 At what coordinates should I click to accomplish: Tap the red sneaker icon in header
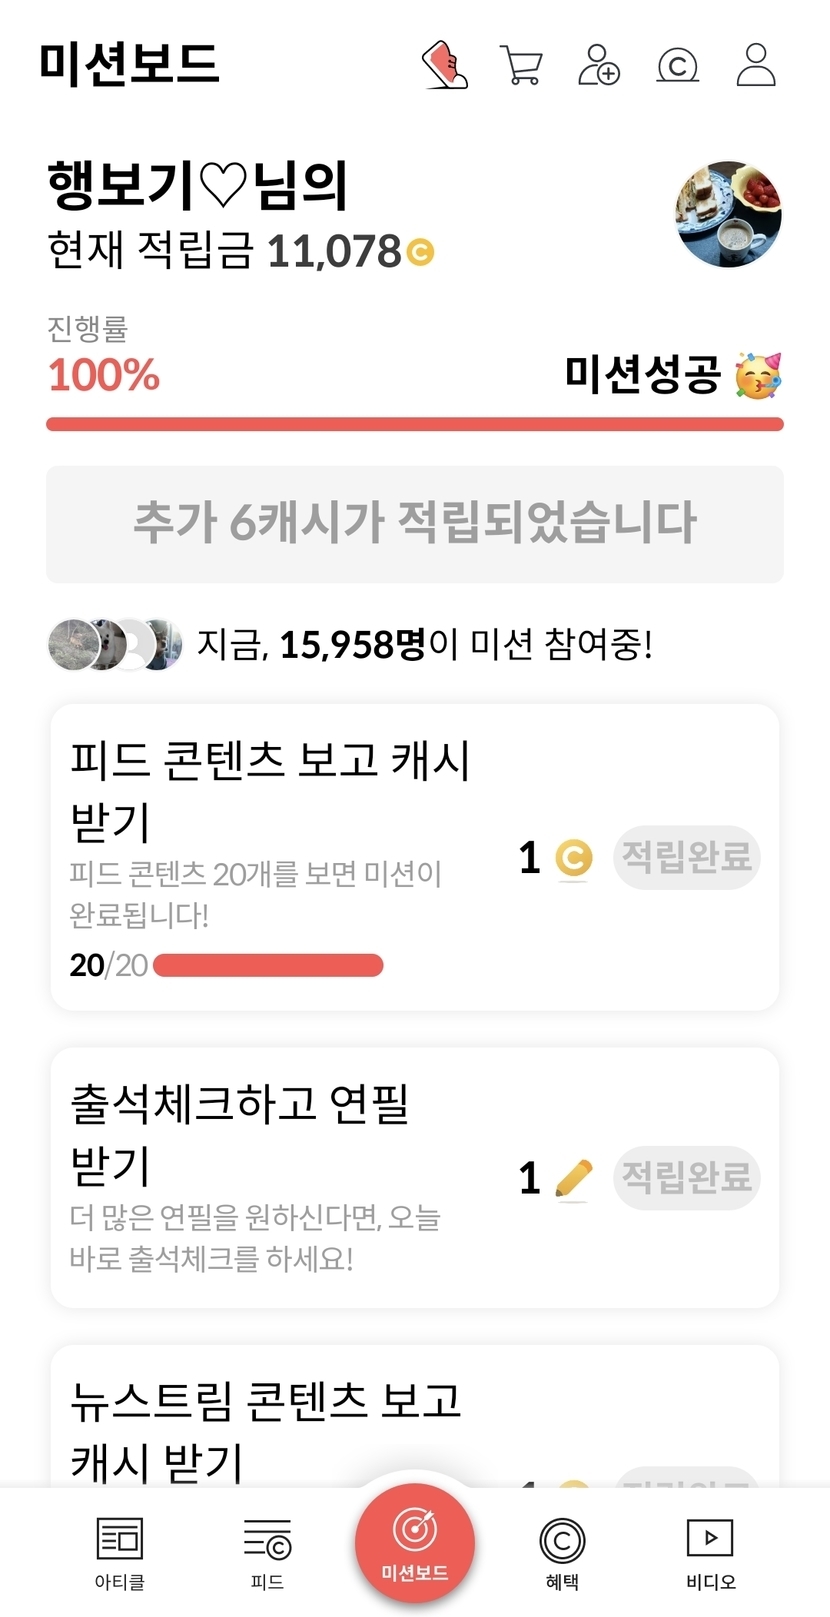445,65
